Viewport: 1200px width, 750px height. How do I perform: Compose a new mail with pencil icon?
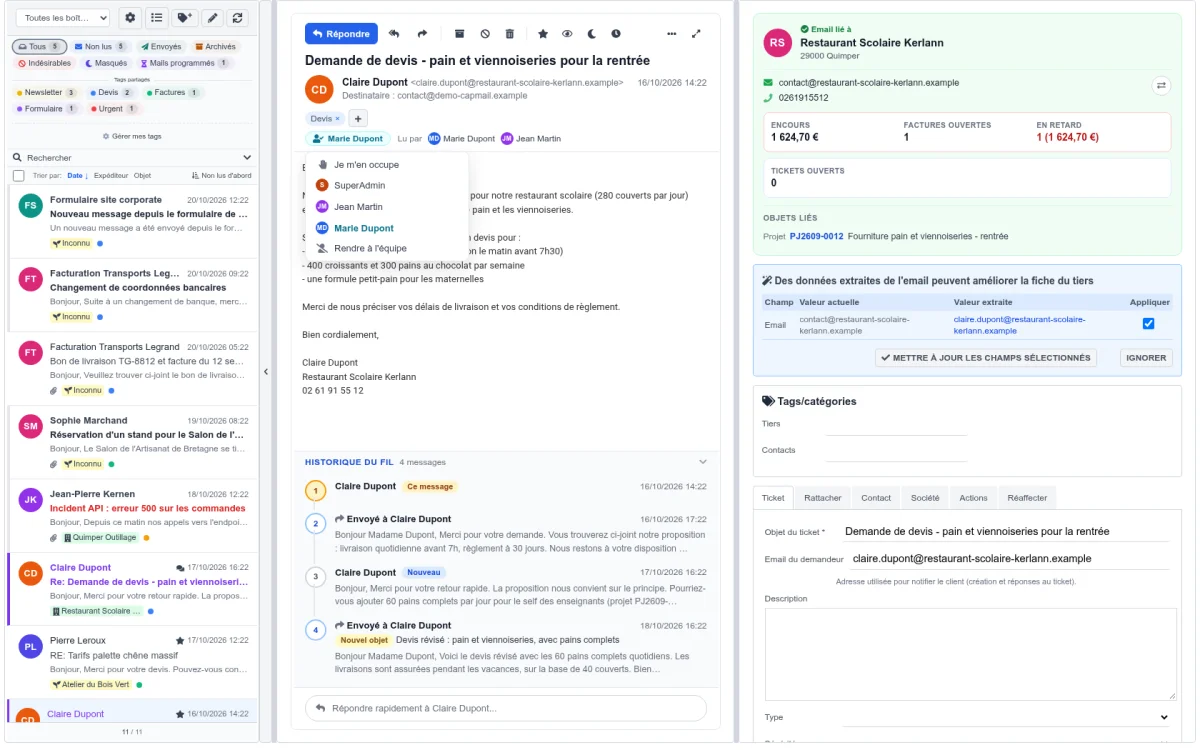tap(211, 18)
